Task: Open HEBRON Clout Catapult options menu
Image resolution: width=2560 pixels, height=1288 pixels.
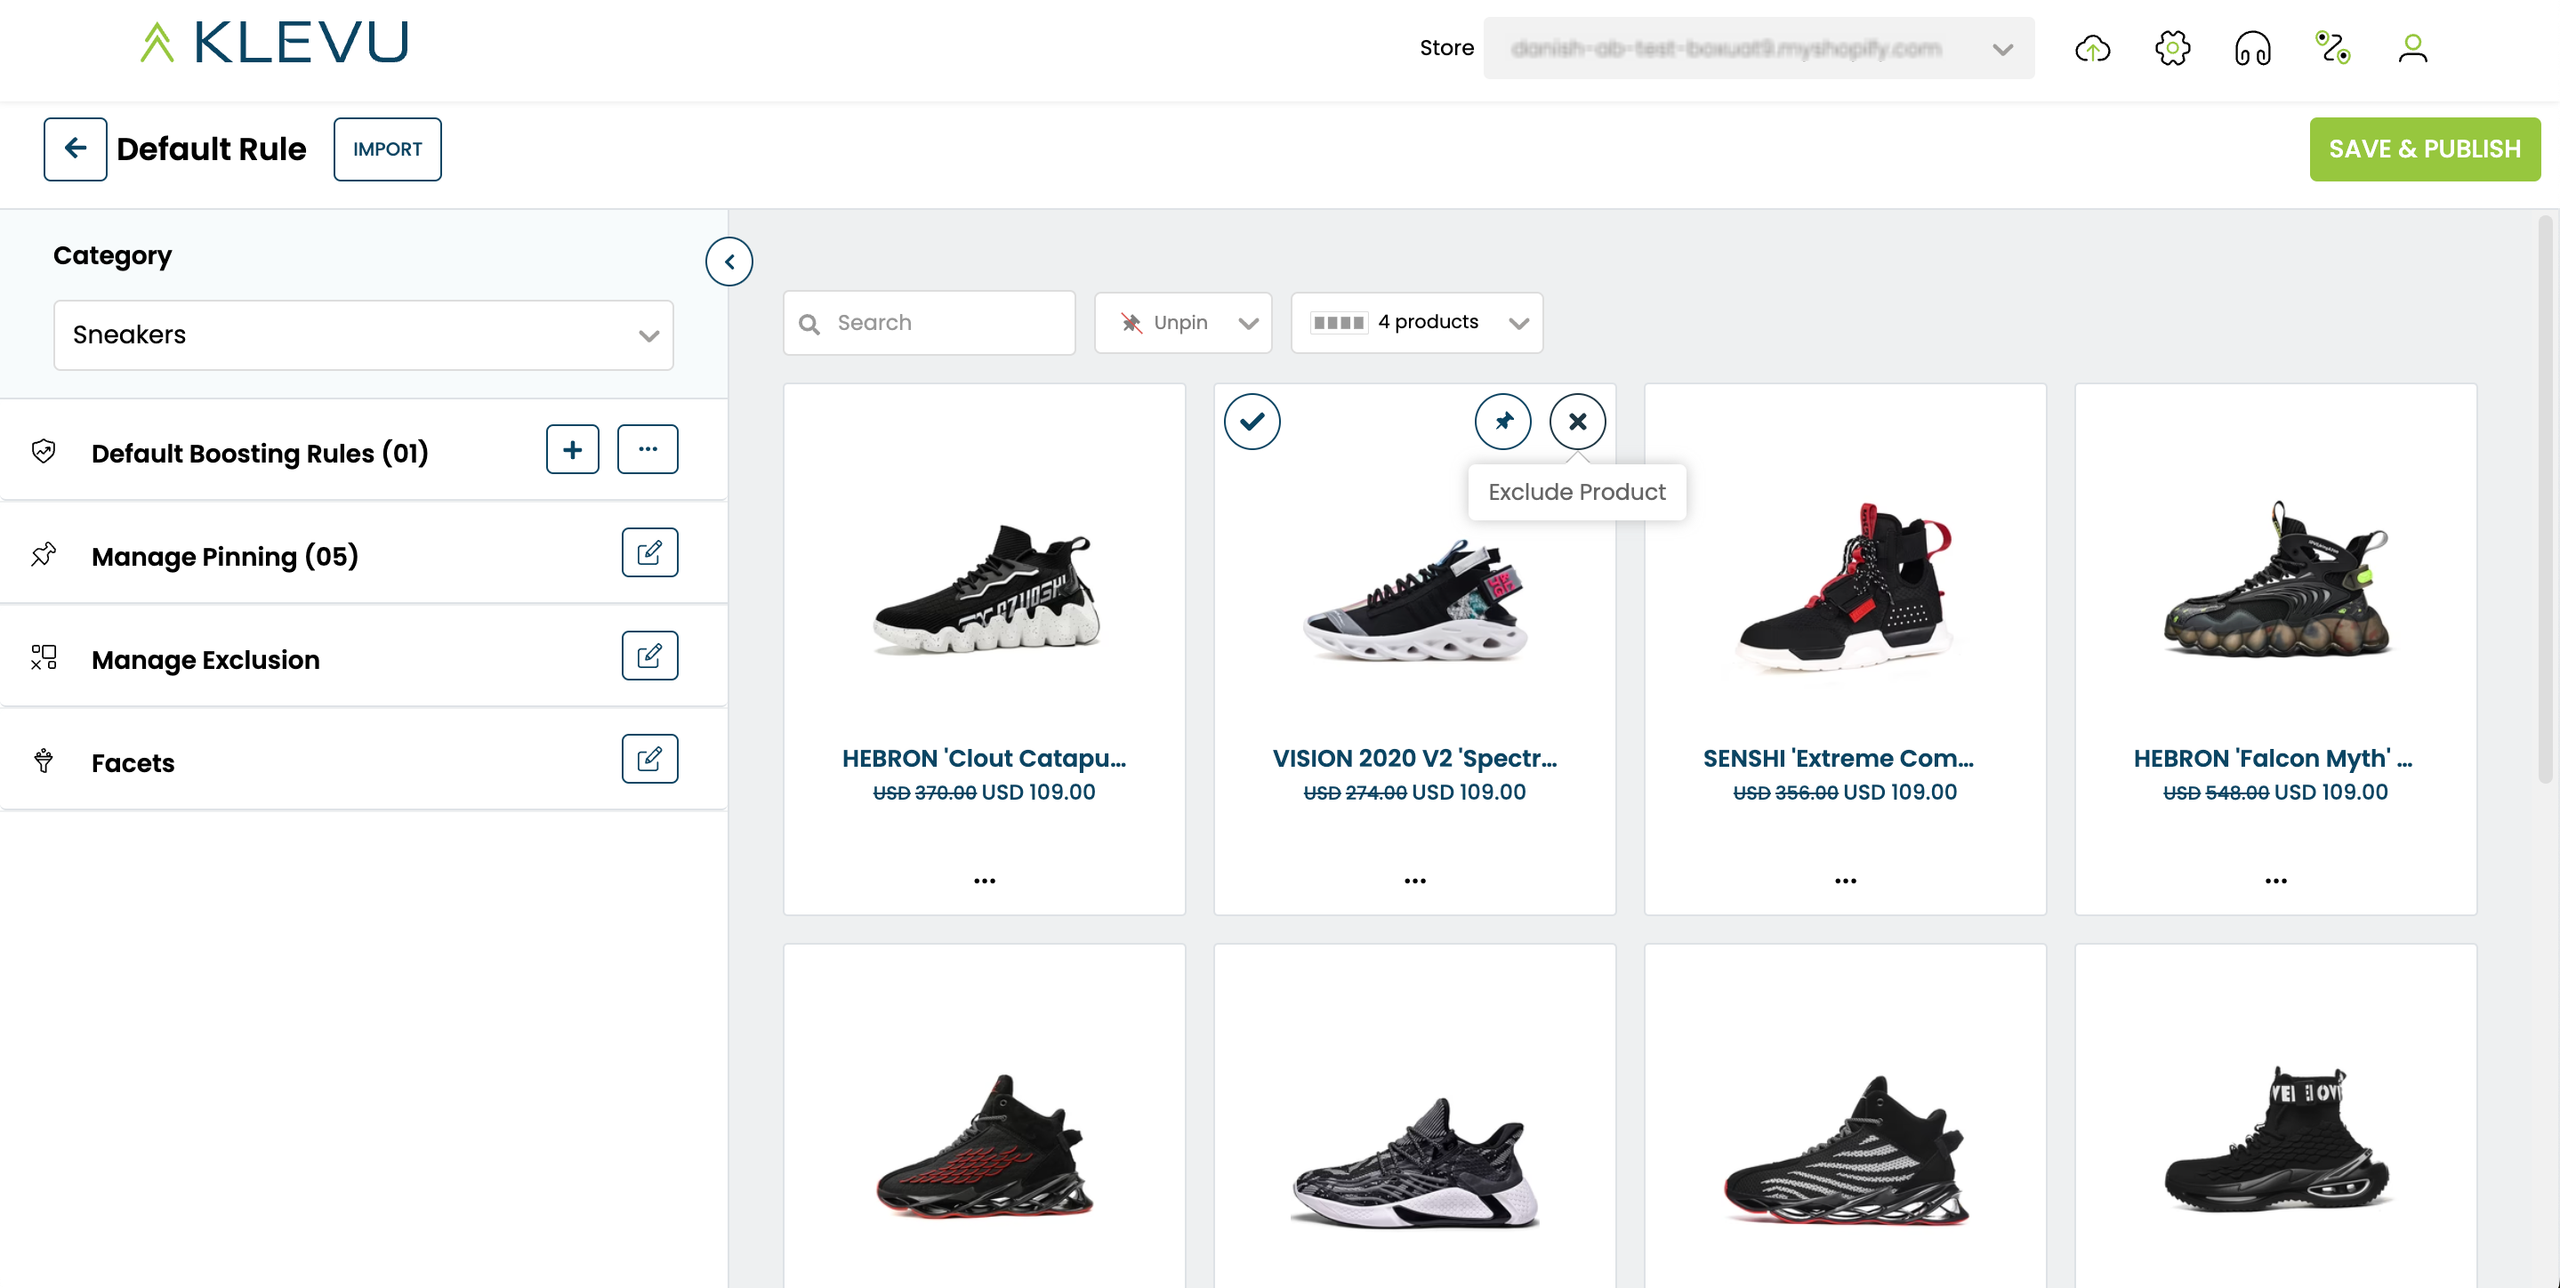Action: [984, 881]
